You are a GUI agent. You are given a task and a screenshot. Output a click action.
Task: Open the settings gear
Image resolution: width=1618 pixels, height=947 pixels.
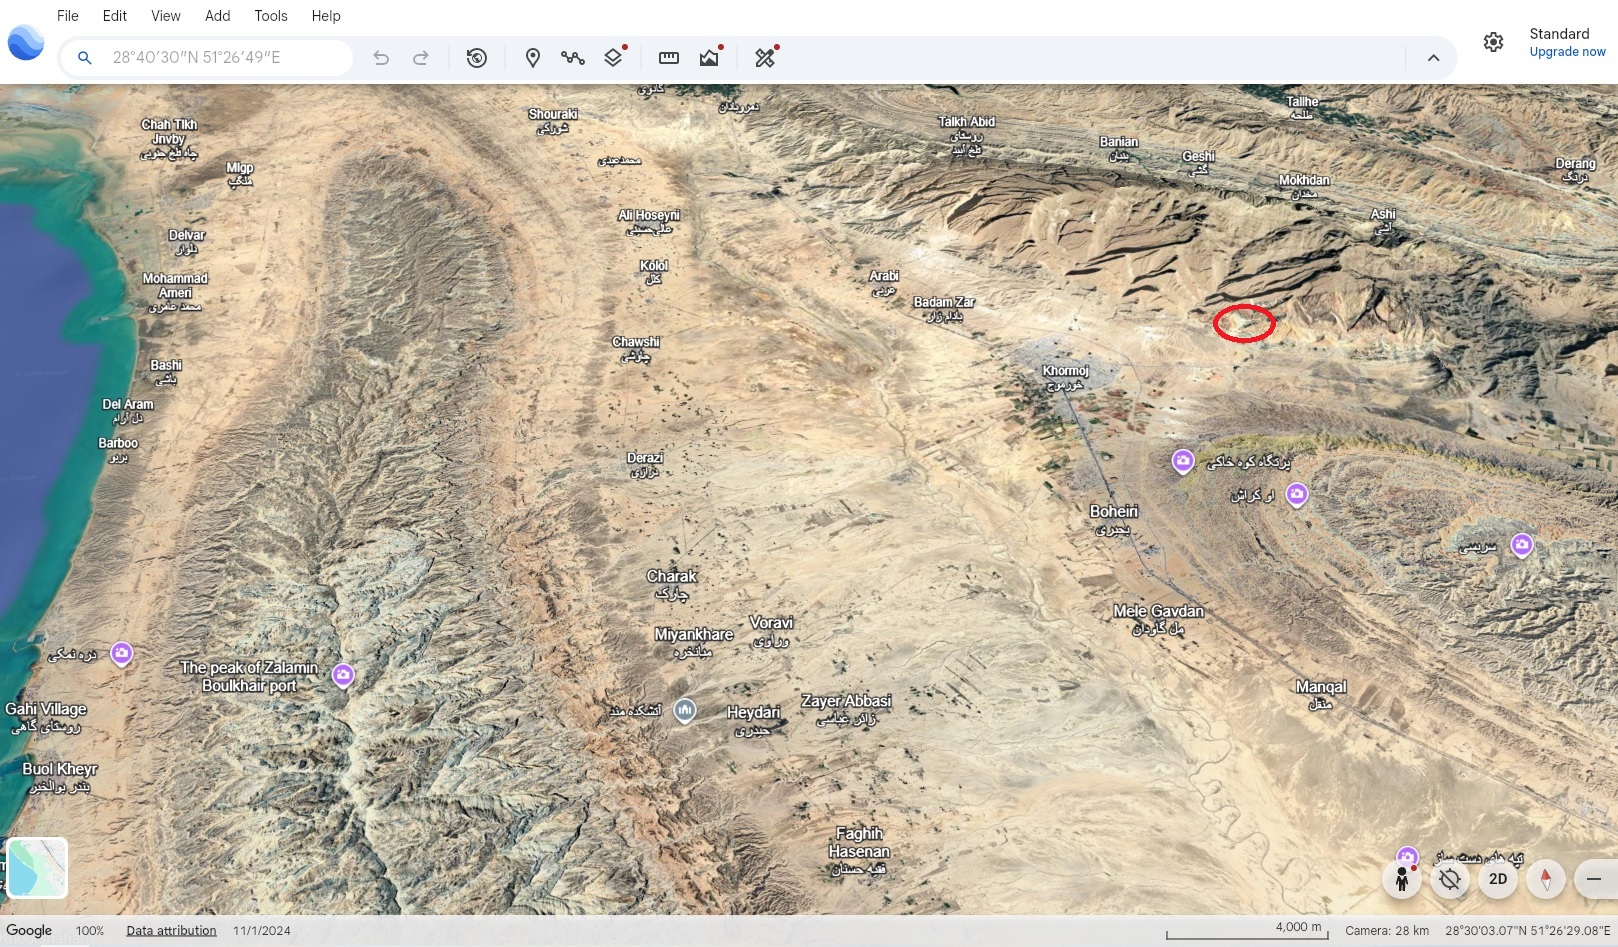[x=1493, y=42]
